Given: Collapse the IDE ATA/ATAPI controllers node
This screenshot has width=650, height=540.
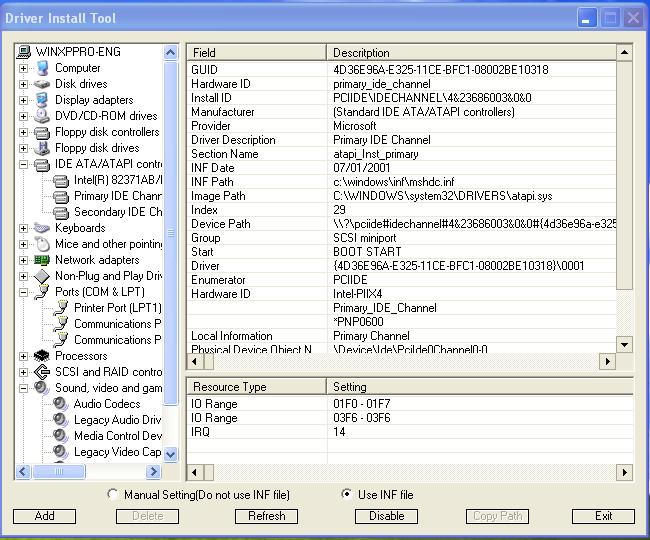Looking at the screenshot, I should (24, 164).
